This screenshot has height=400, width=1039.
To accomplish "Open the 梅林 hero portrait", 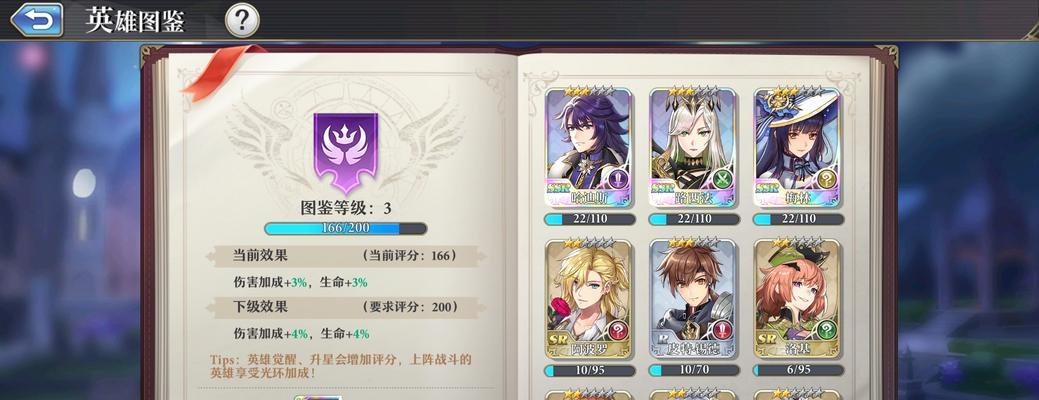I will point(797,147).
